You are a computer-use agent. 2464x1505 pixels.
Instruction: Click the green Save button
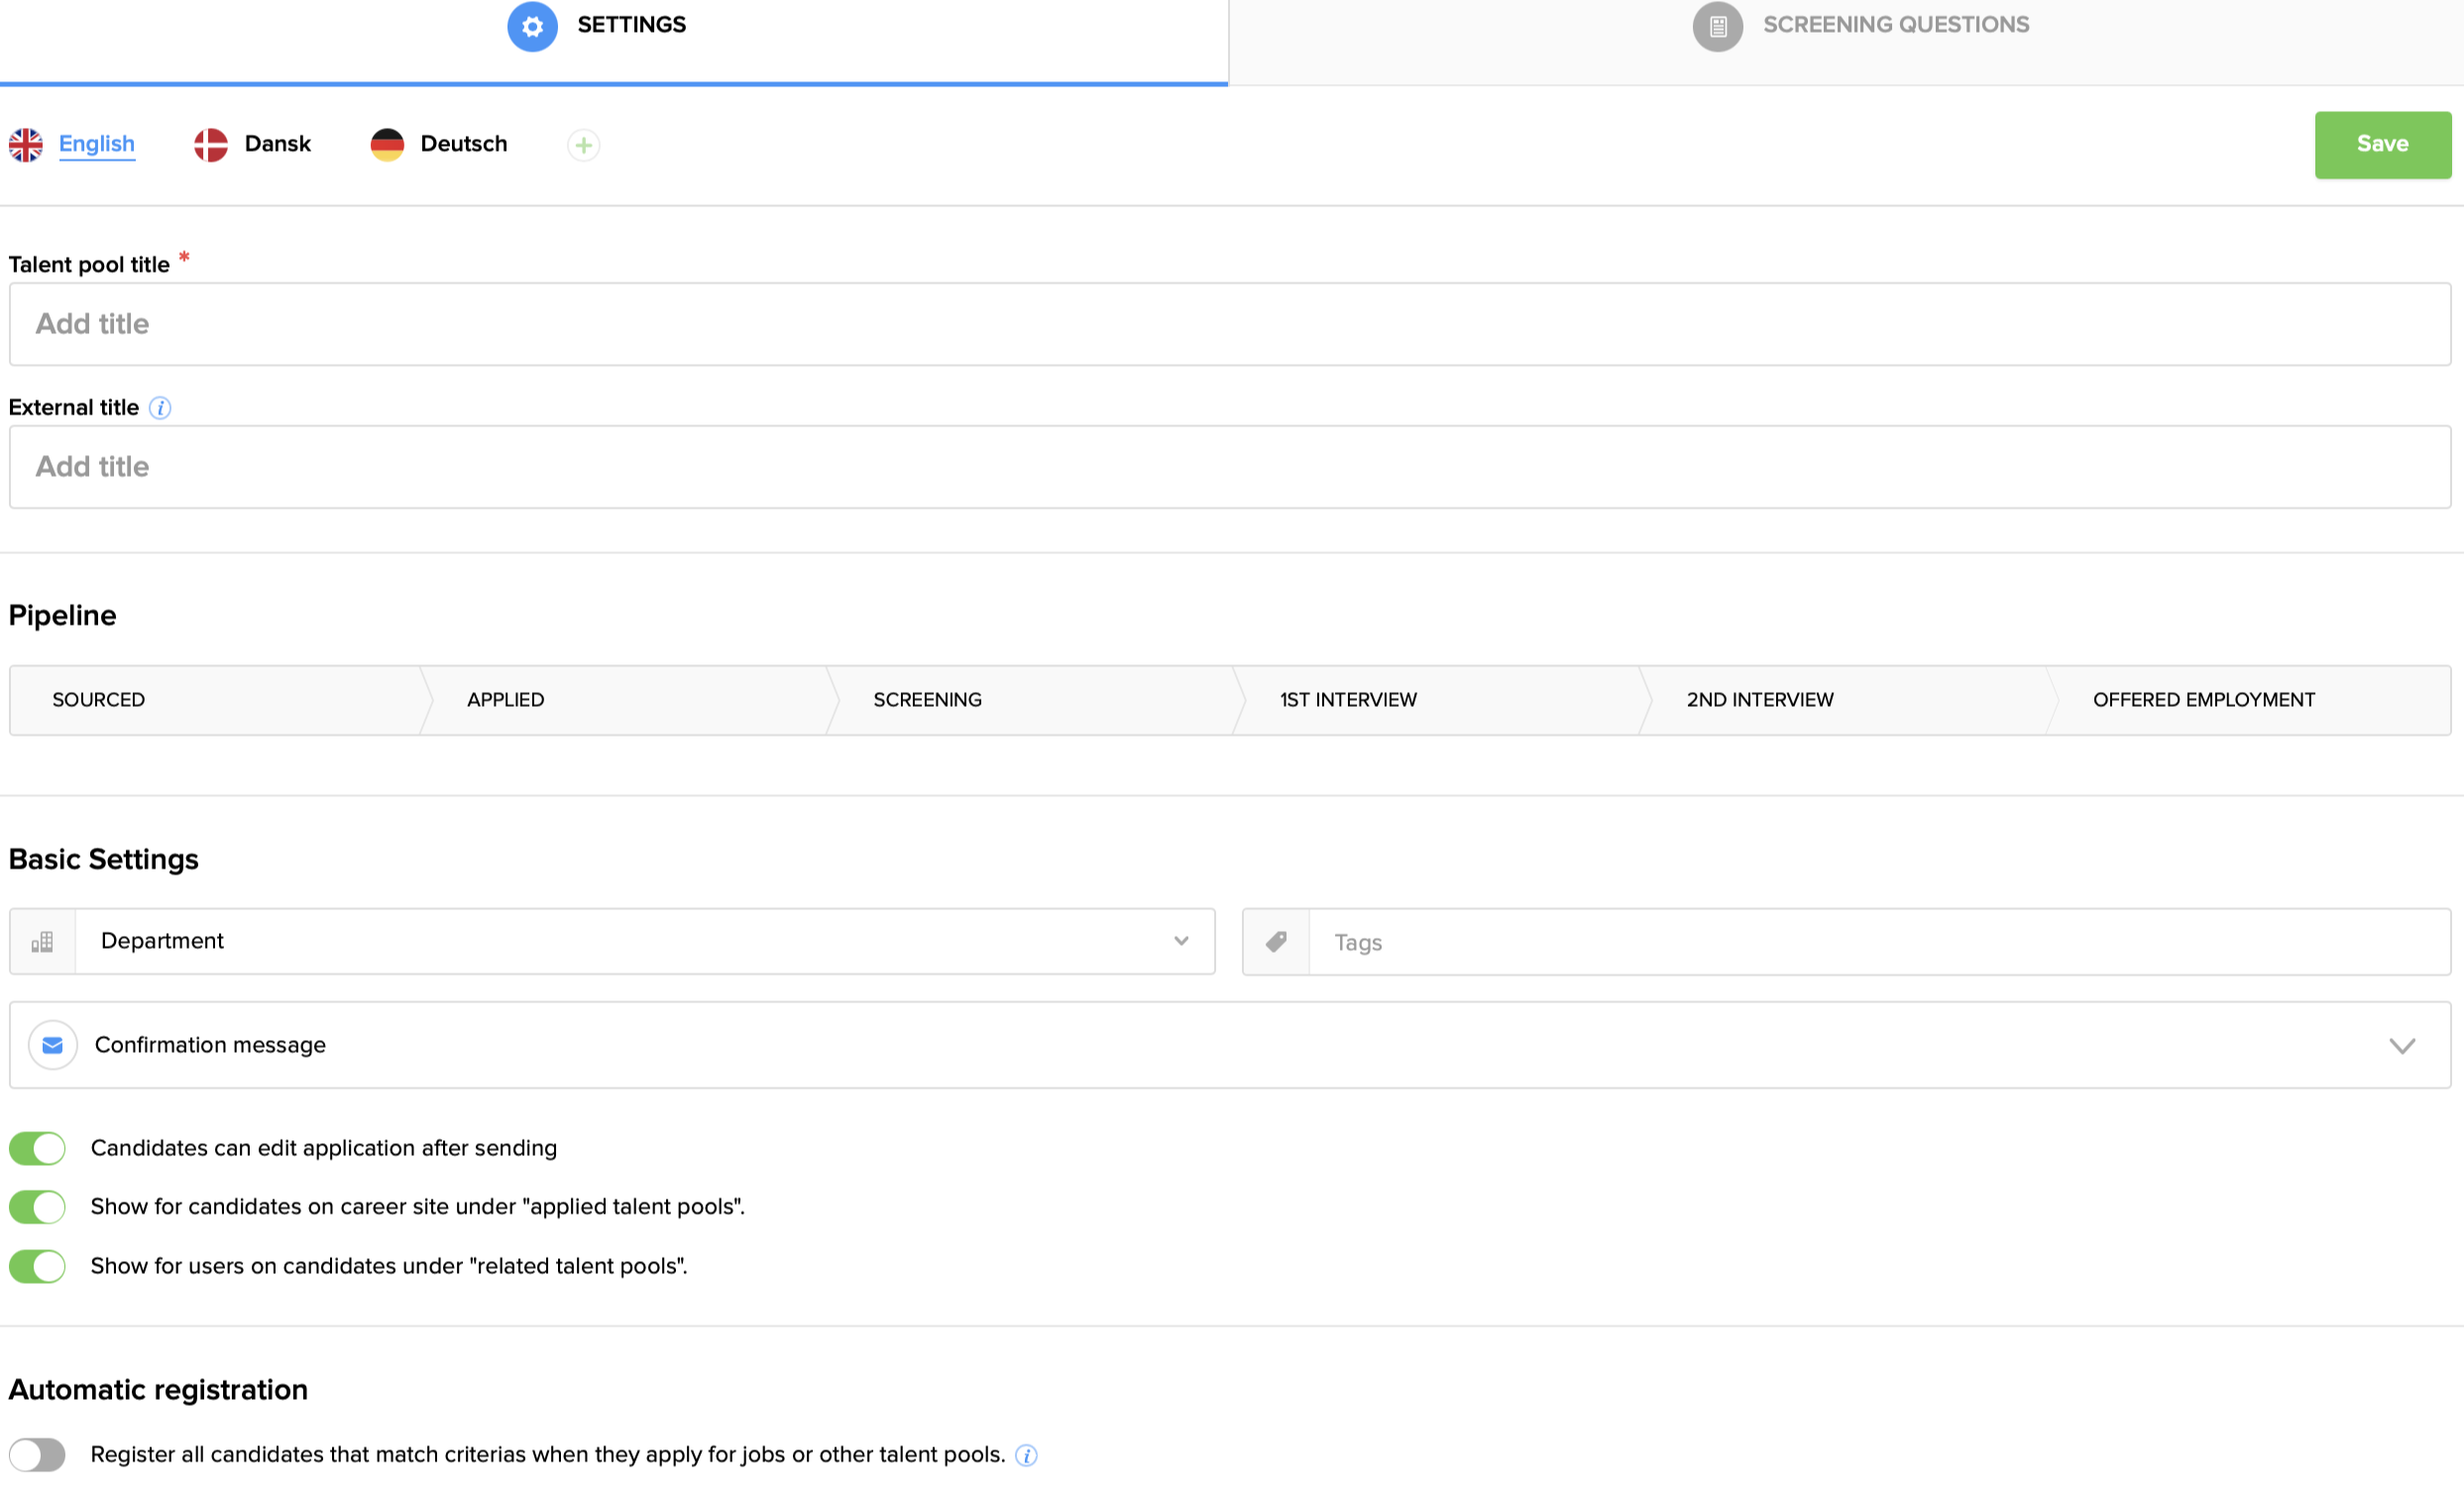tap(2382, 144)
